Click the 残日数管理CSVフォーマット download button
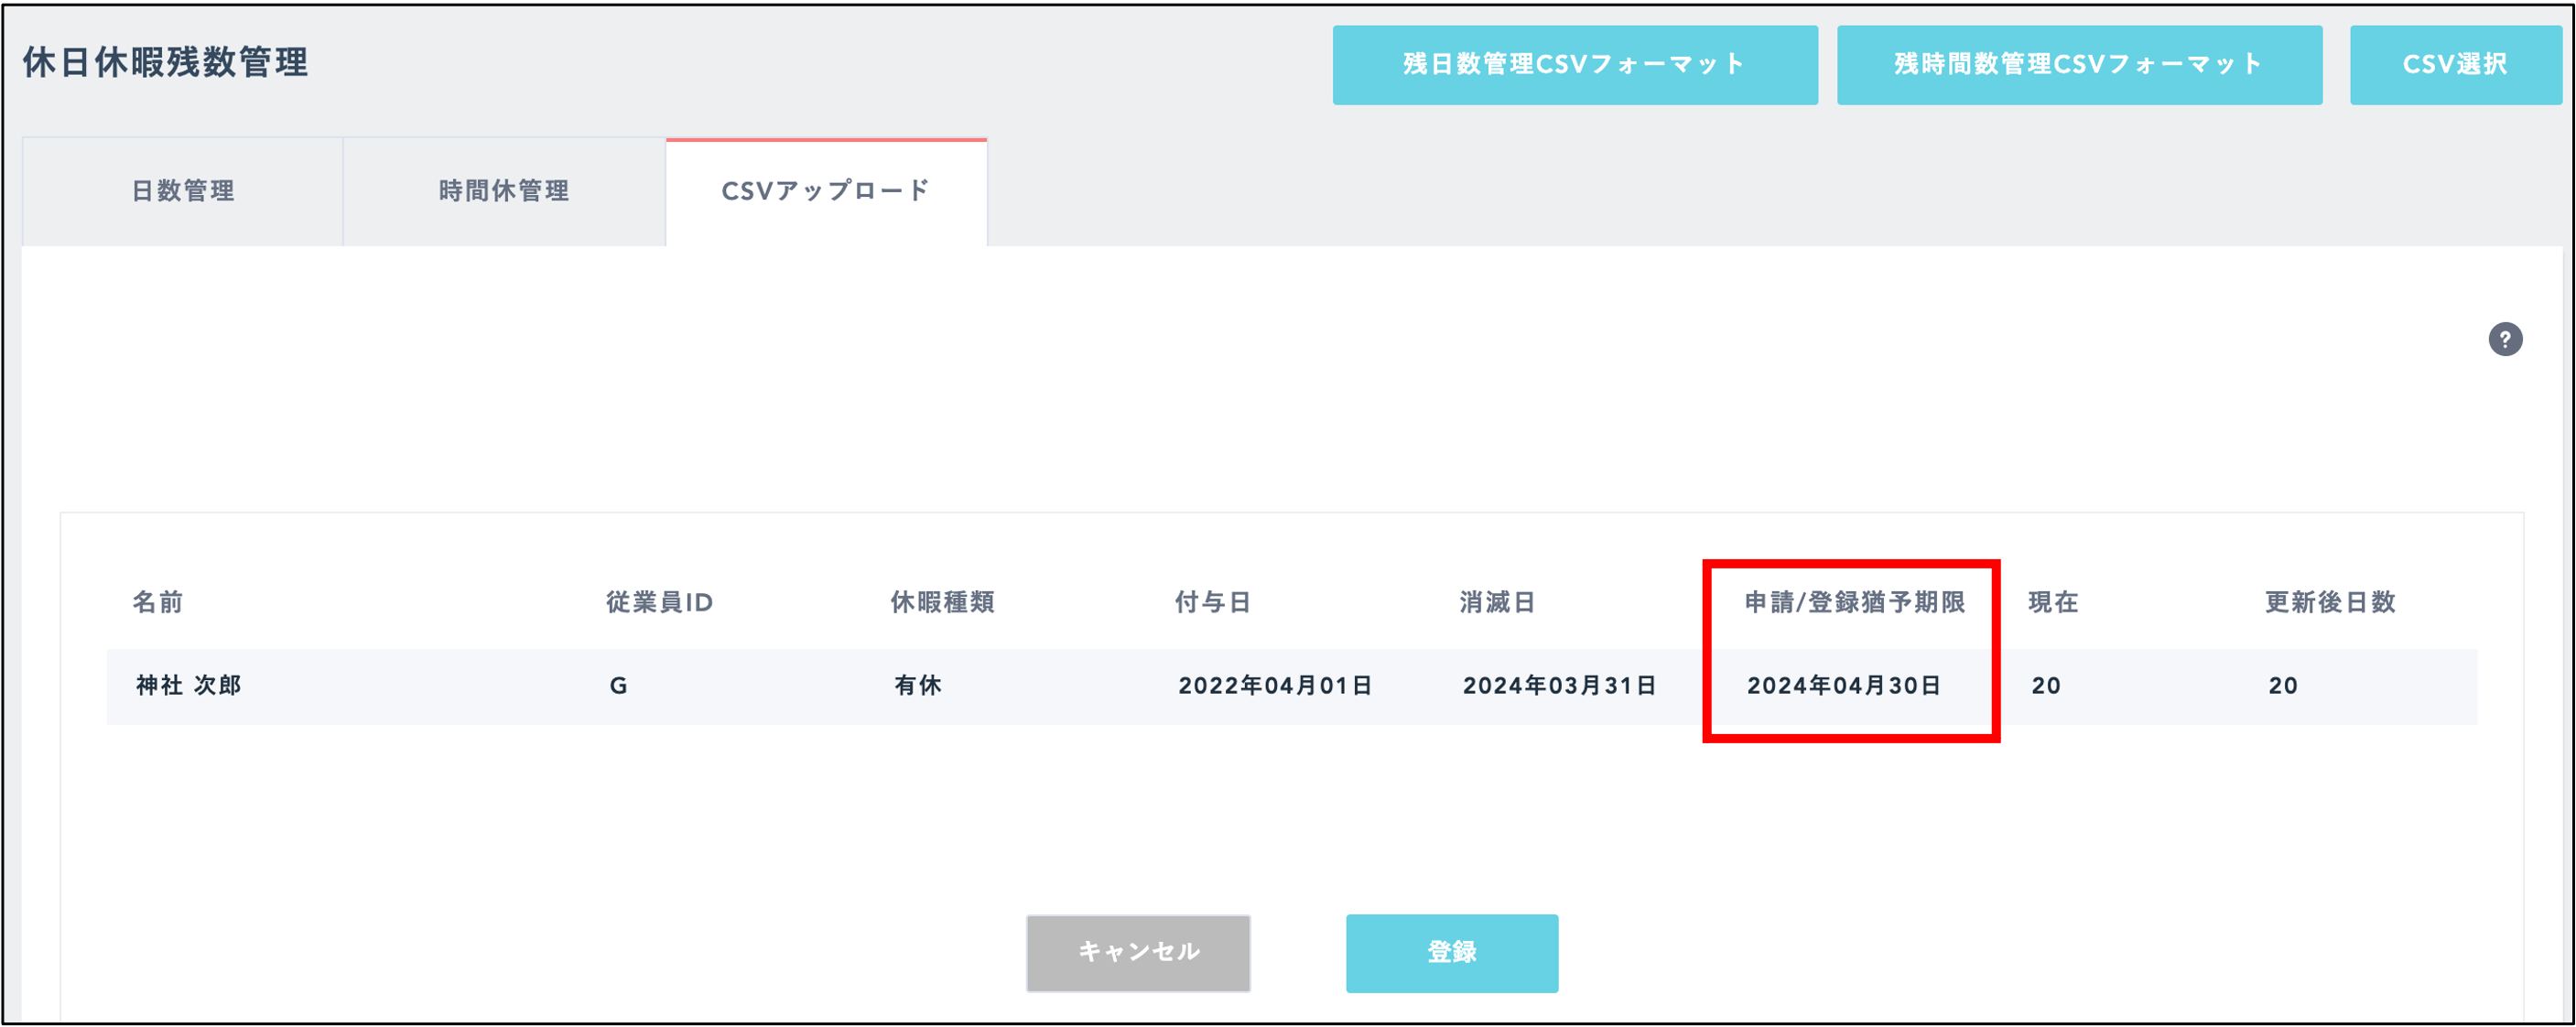 click(x=1574, y=64)
